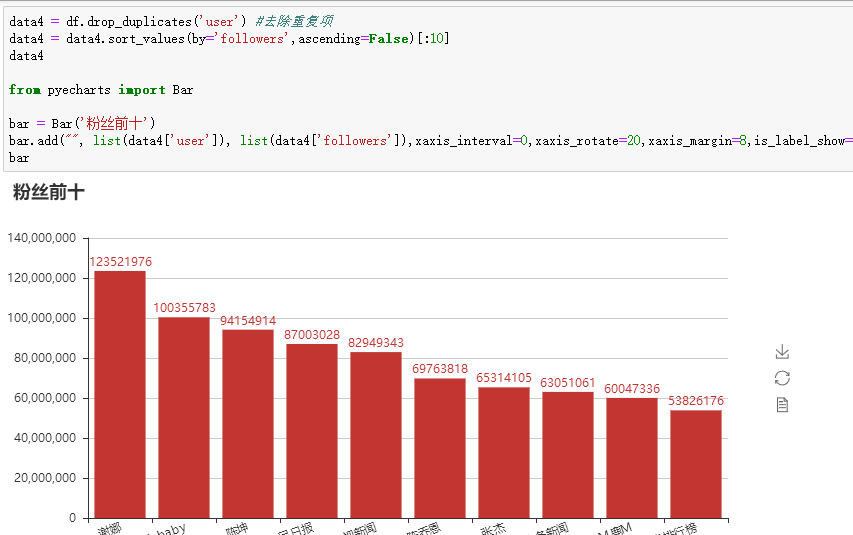
Task: Click the number label 87003028
Action: 312,335
